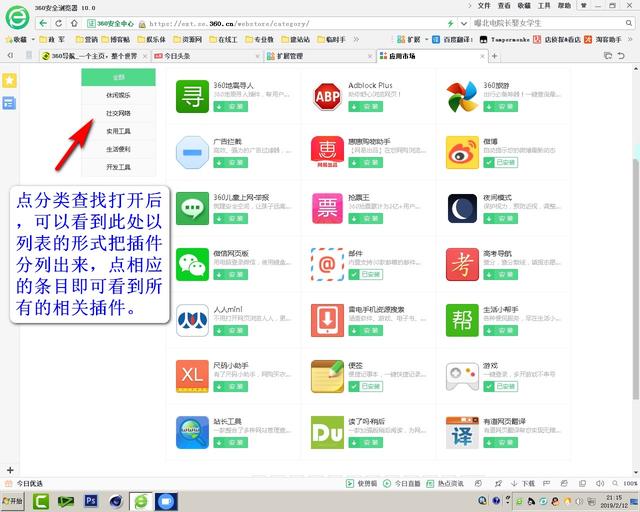The image size is (640, 512).
Task: Open the 高考导航 red icon
Action: (x=462, y=264)
